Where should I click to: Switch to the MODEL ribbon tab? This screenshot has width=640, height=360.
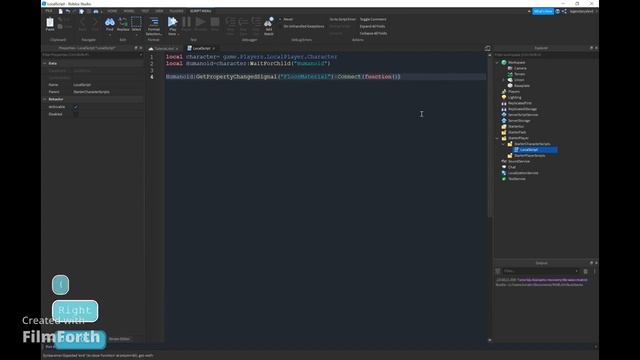(129, 11)
